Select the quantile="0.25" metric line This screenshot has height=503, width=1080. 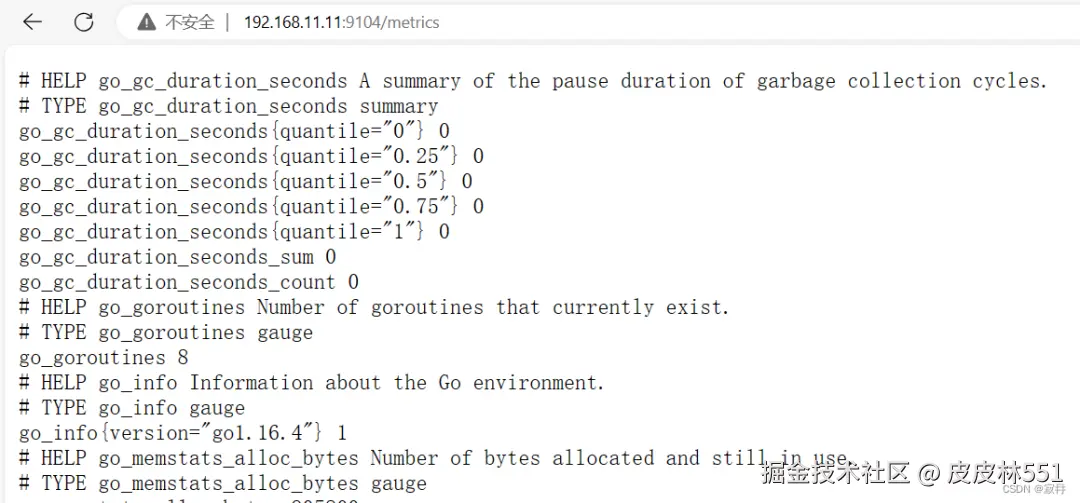click(x=251, y=156)
